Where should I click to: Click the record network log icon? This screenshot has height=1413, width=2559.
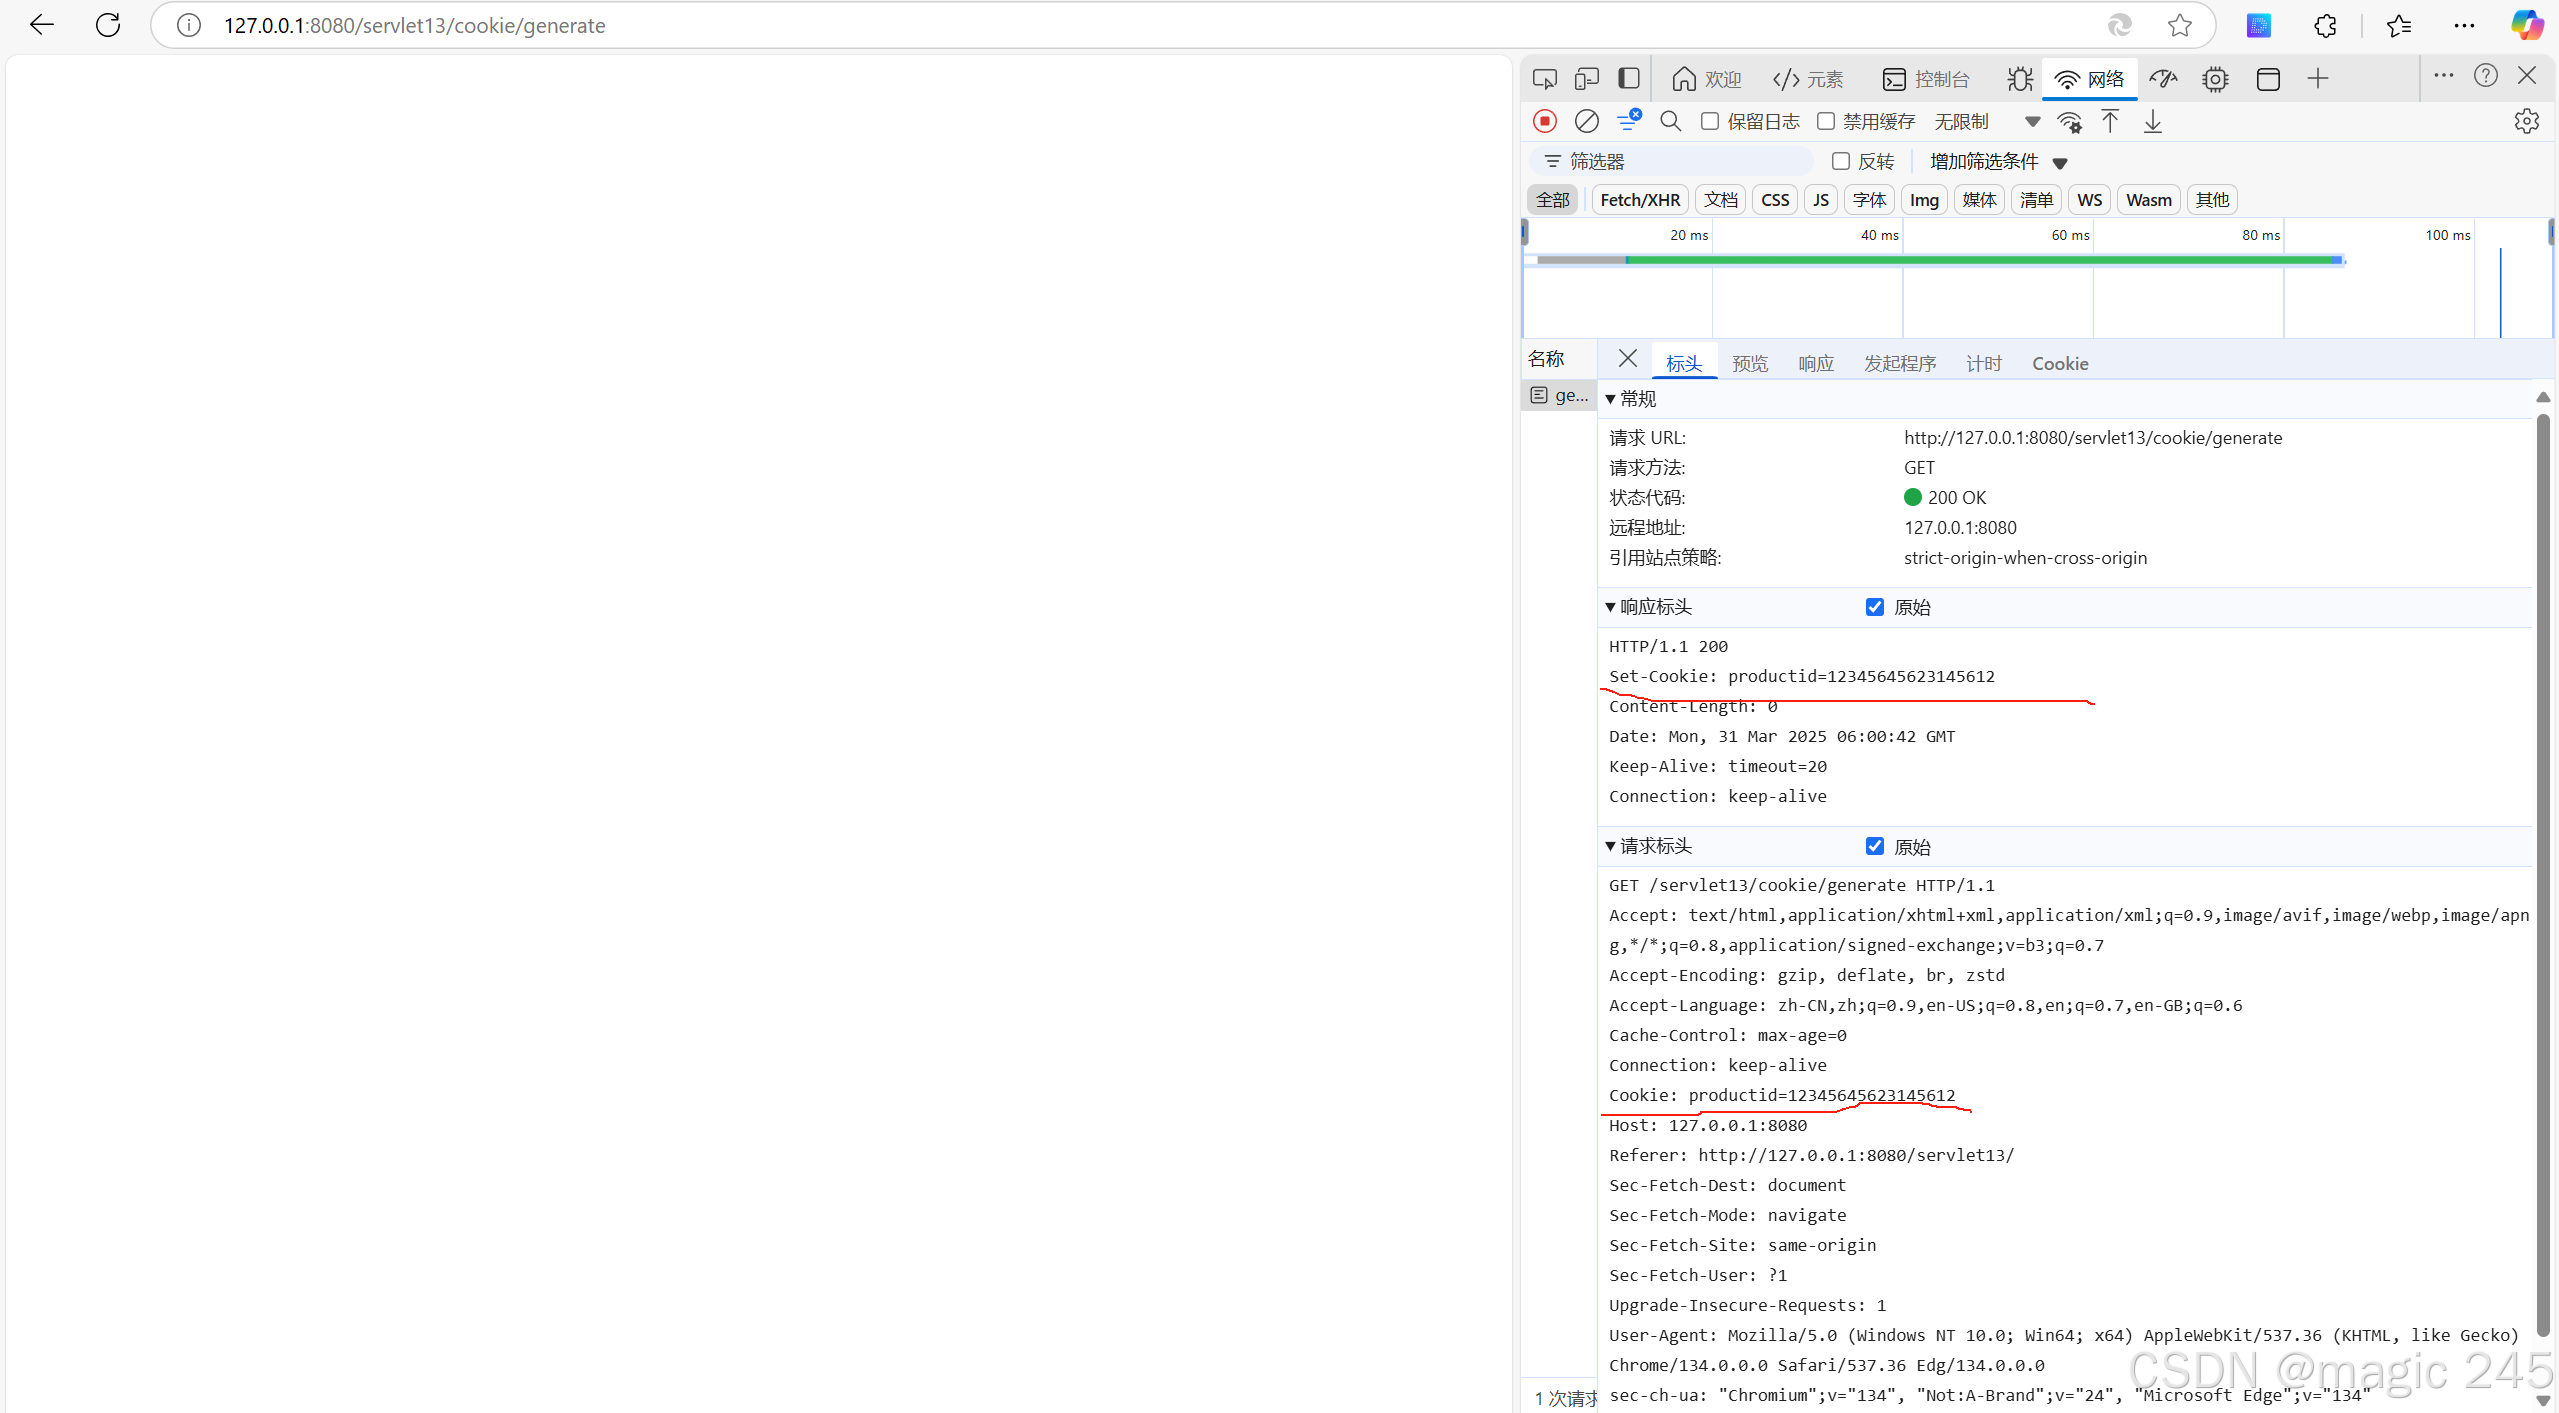click(x=1545, y=121)
